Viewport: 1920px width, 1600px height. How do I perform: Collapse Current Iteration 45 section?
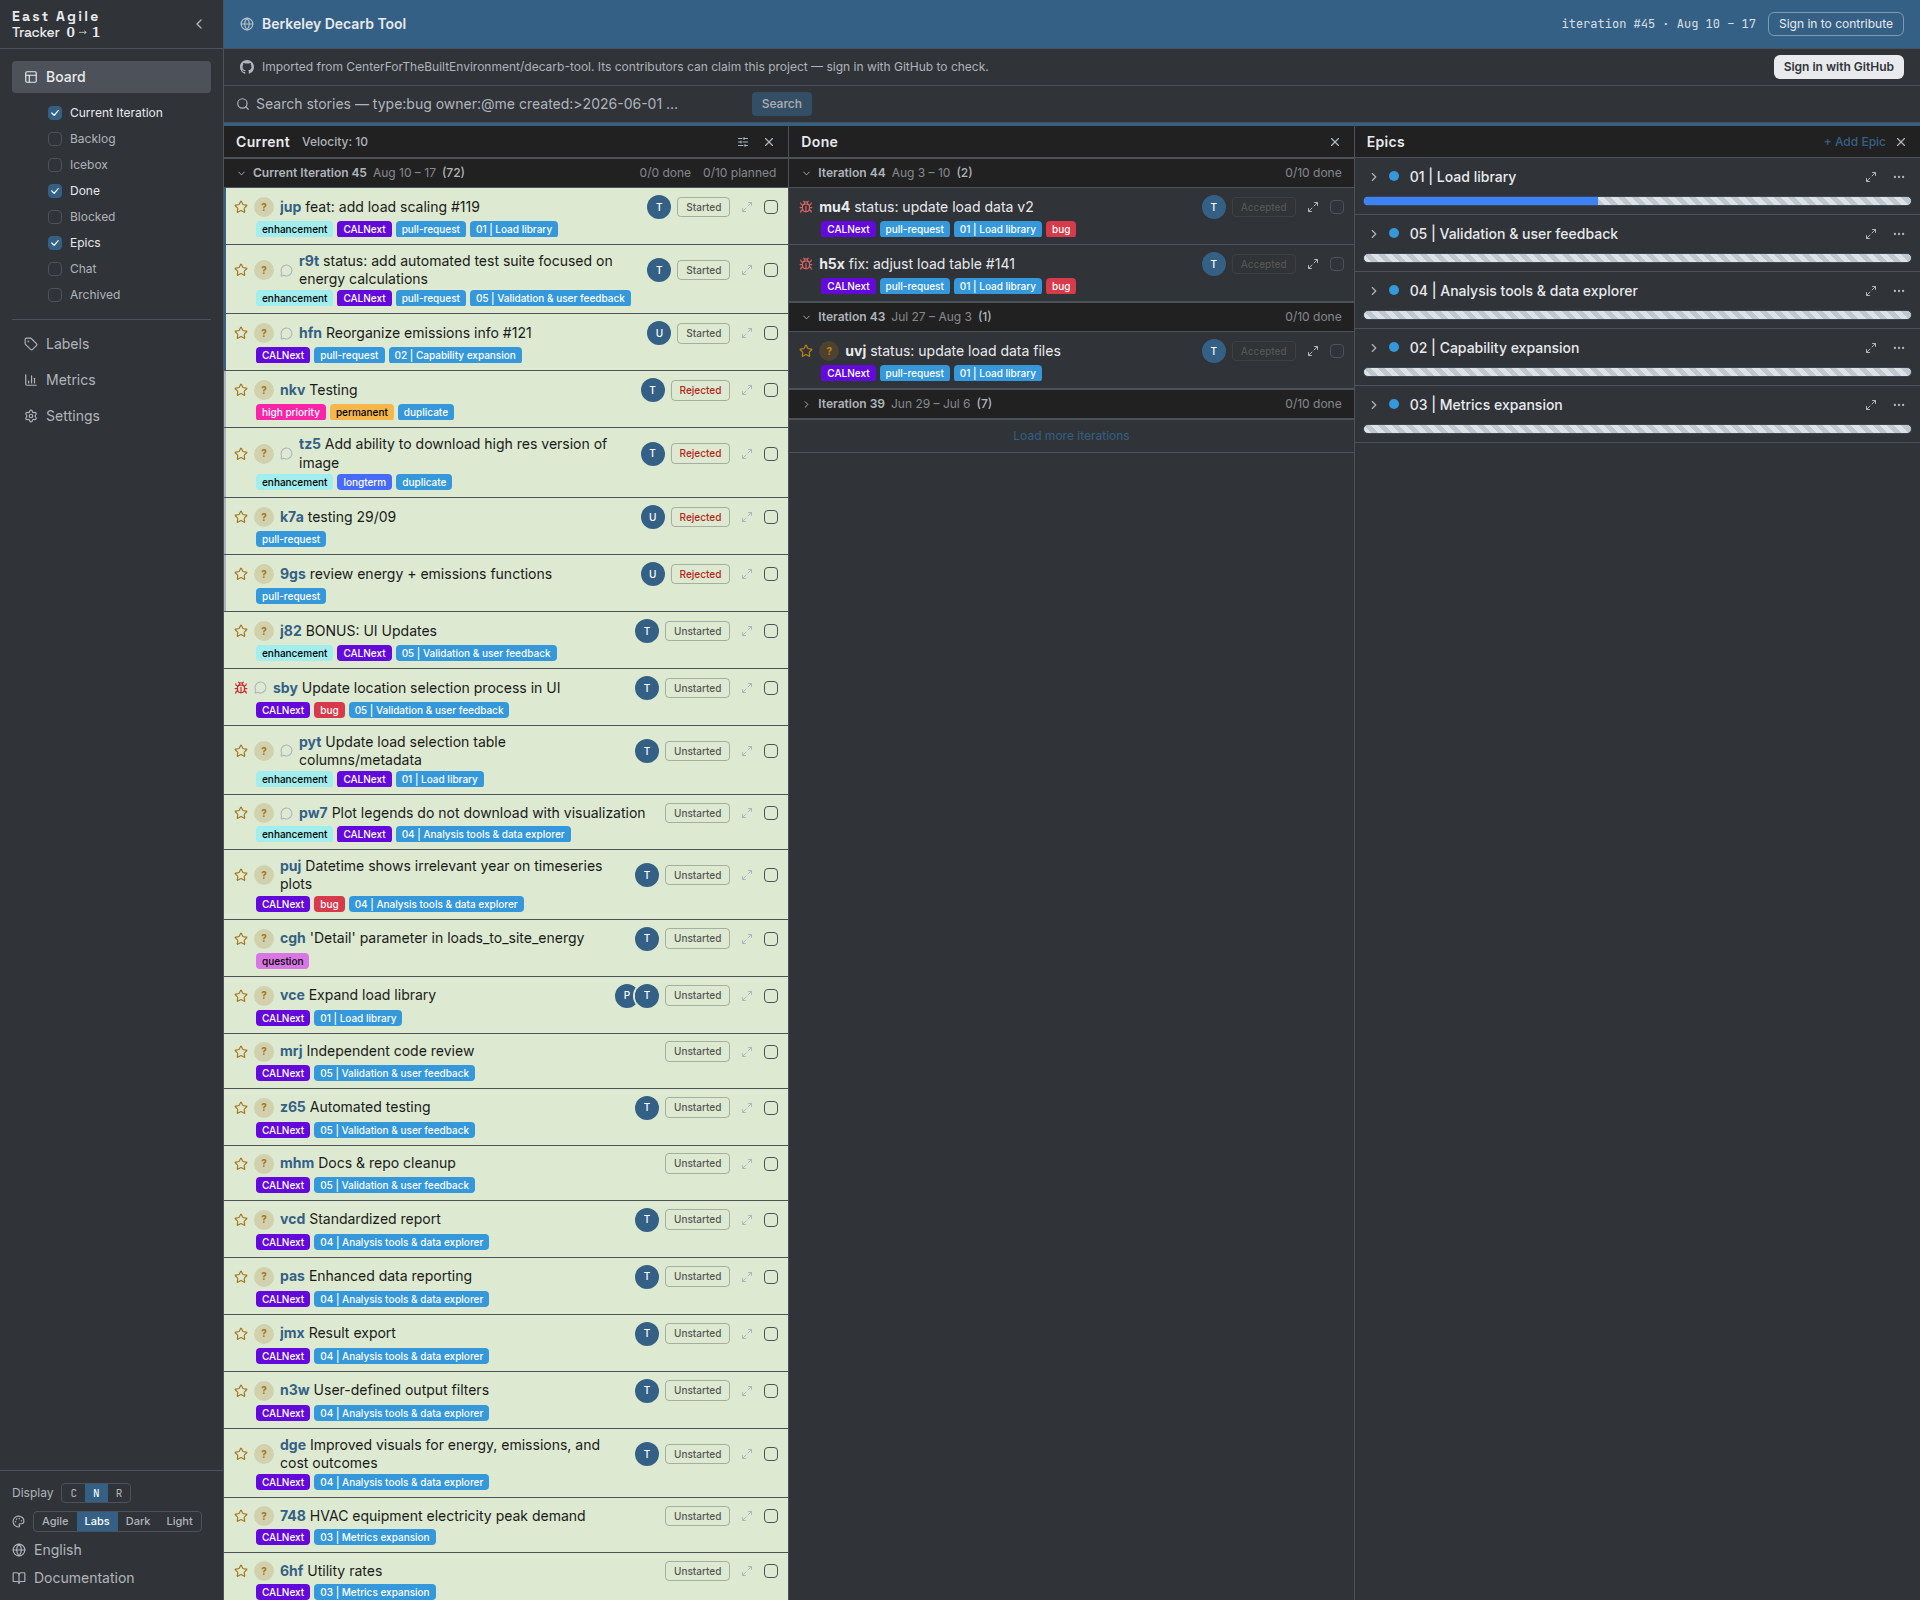[x=241, y=173]
